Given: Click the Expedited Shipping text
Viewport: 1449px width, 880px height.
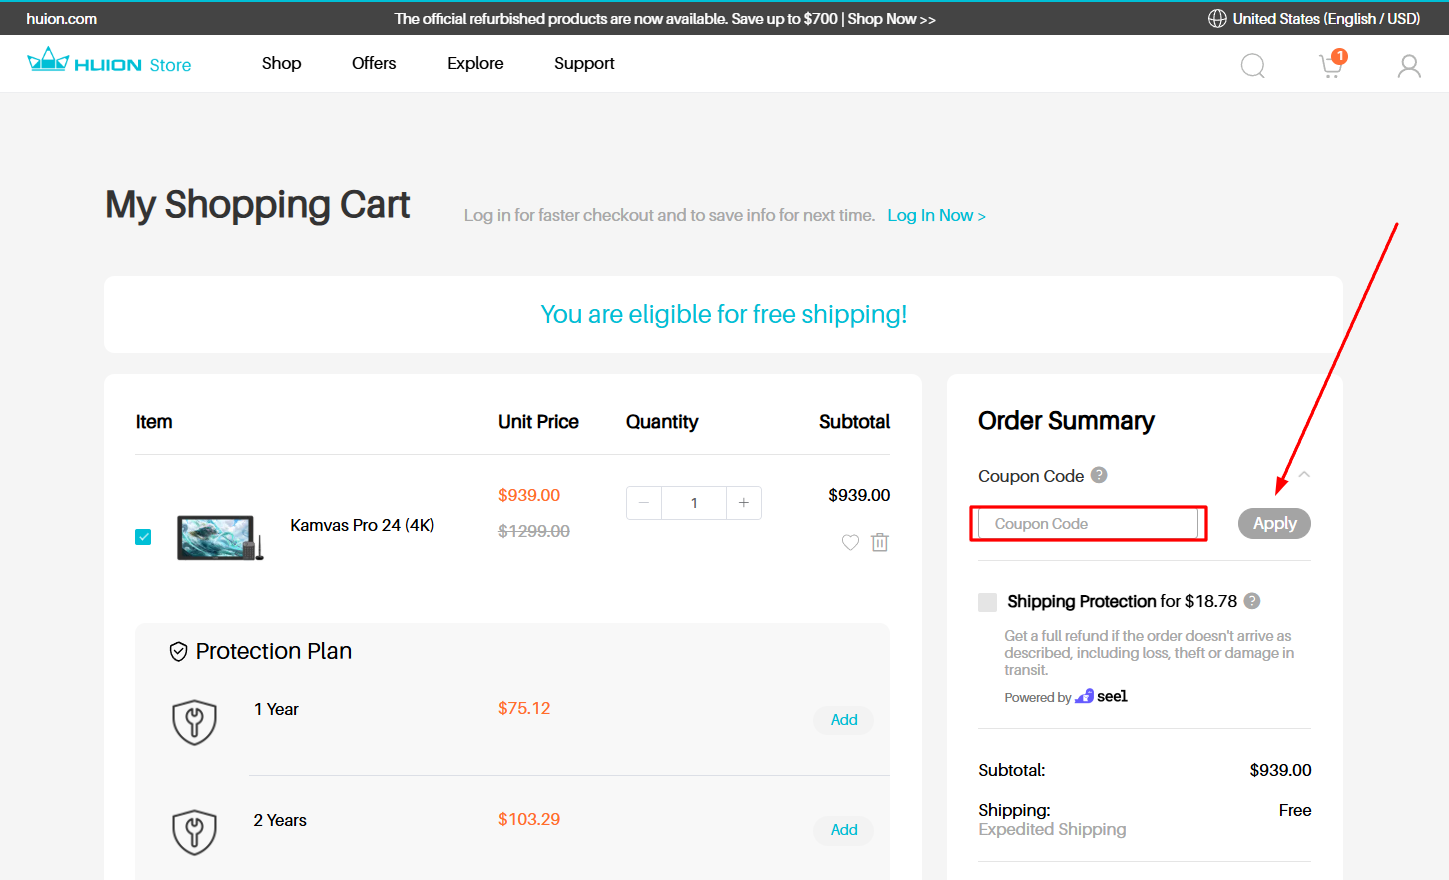Looking at the screenshot, I should click(x=1052, y=829).
